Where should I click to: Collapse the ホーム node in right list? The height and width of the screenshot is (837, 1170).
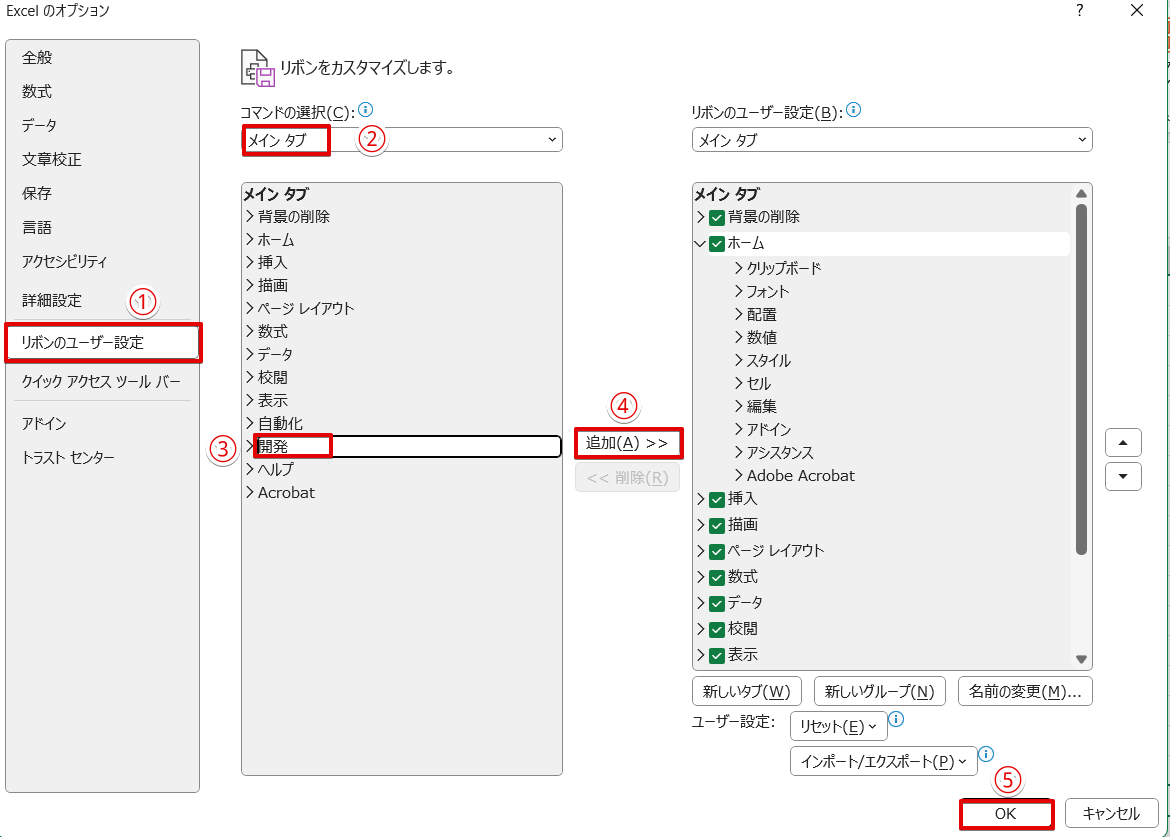700,244
